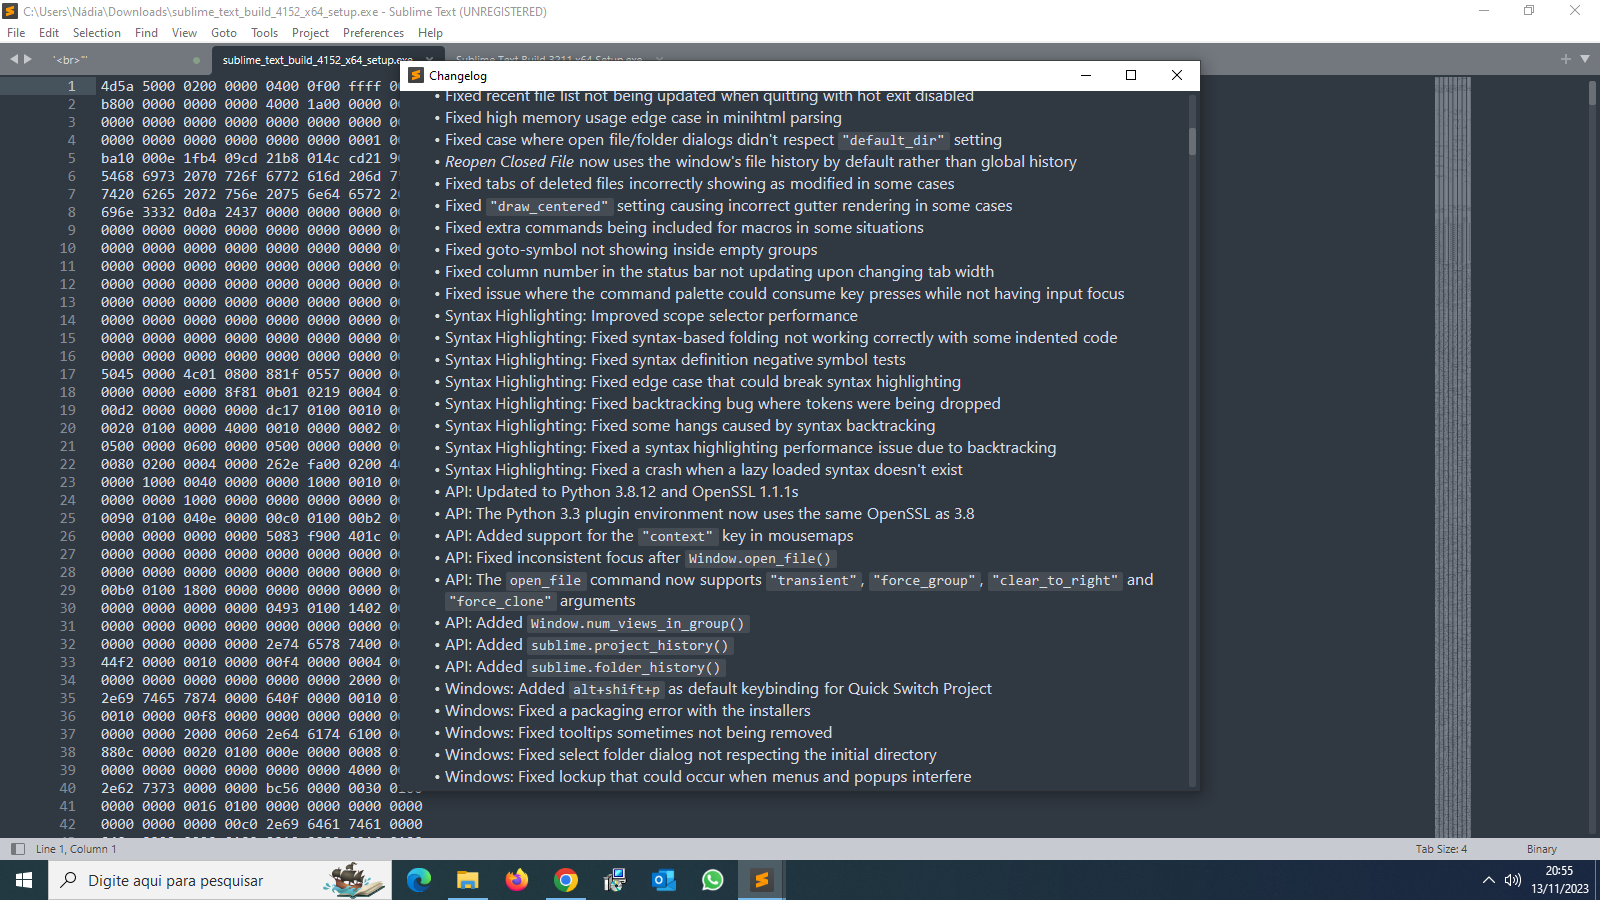Viewport: 1600px width, 900px height.
Task: Show hidden icons in the system tray
Action: (x=1488, y=880)
